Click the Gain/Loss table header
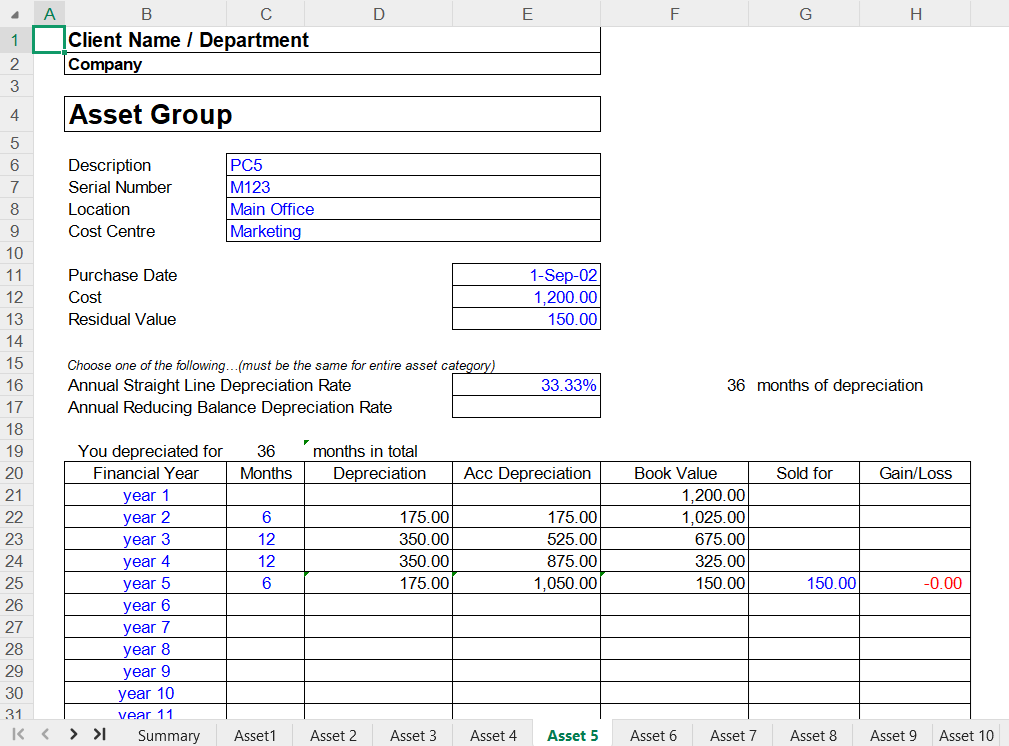The image size is (1009, 746). click(x=915, y=473)
